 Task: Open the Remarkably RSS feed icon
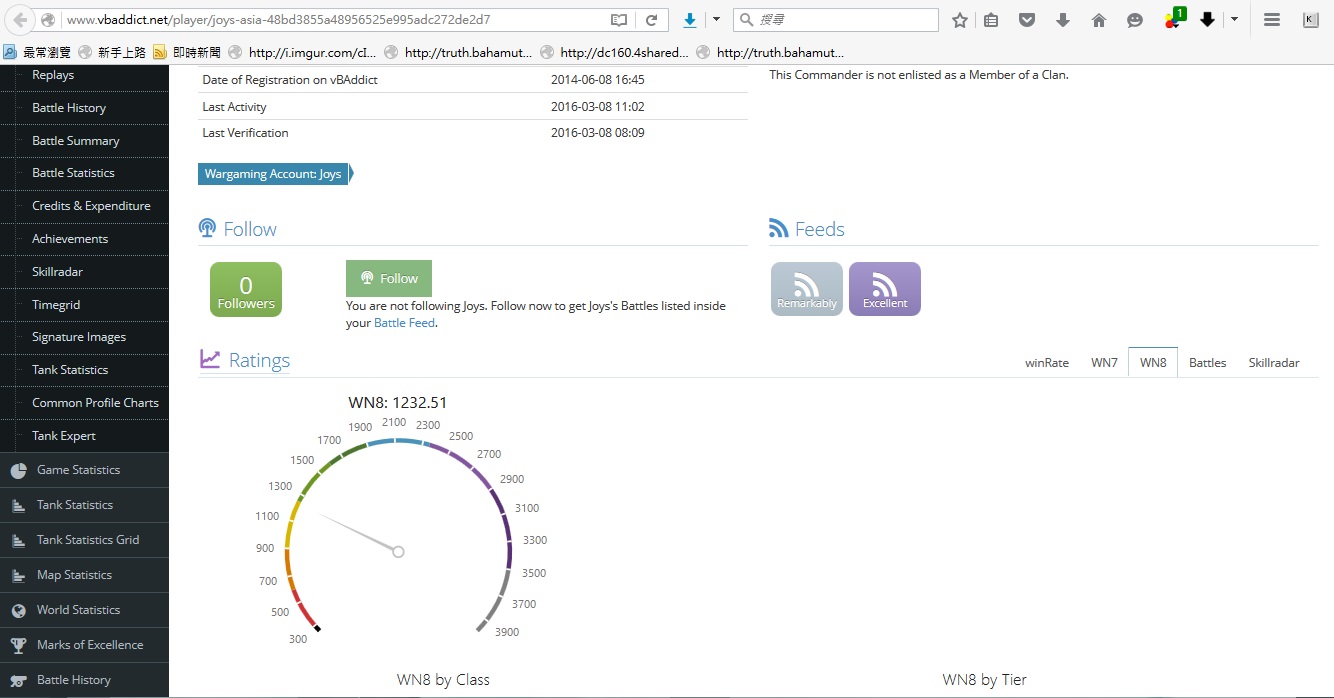(x=807, y=289)
